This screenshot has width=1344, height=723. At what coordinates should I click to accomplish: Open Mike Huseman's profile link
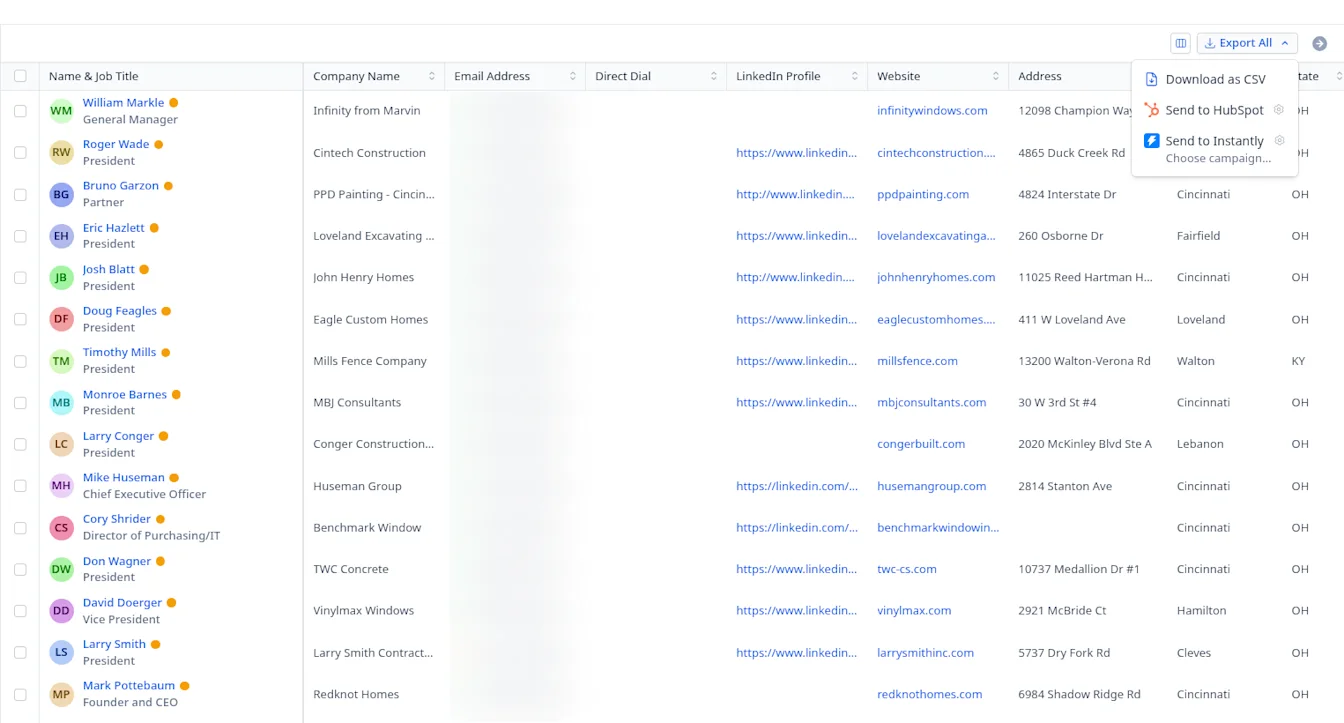124,478
